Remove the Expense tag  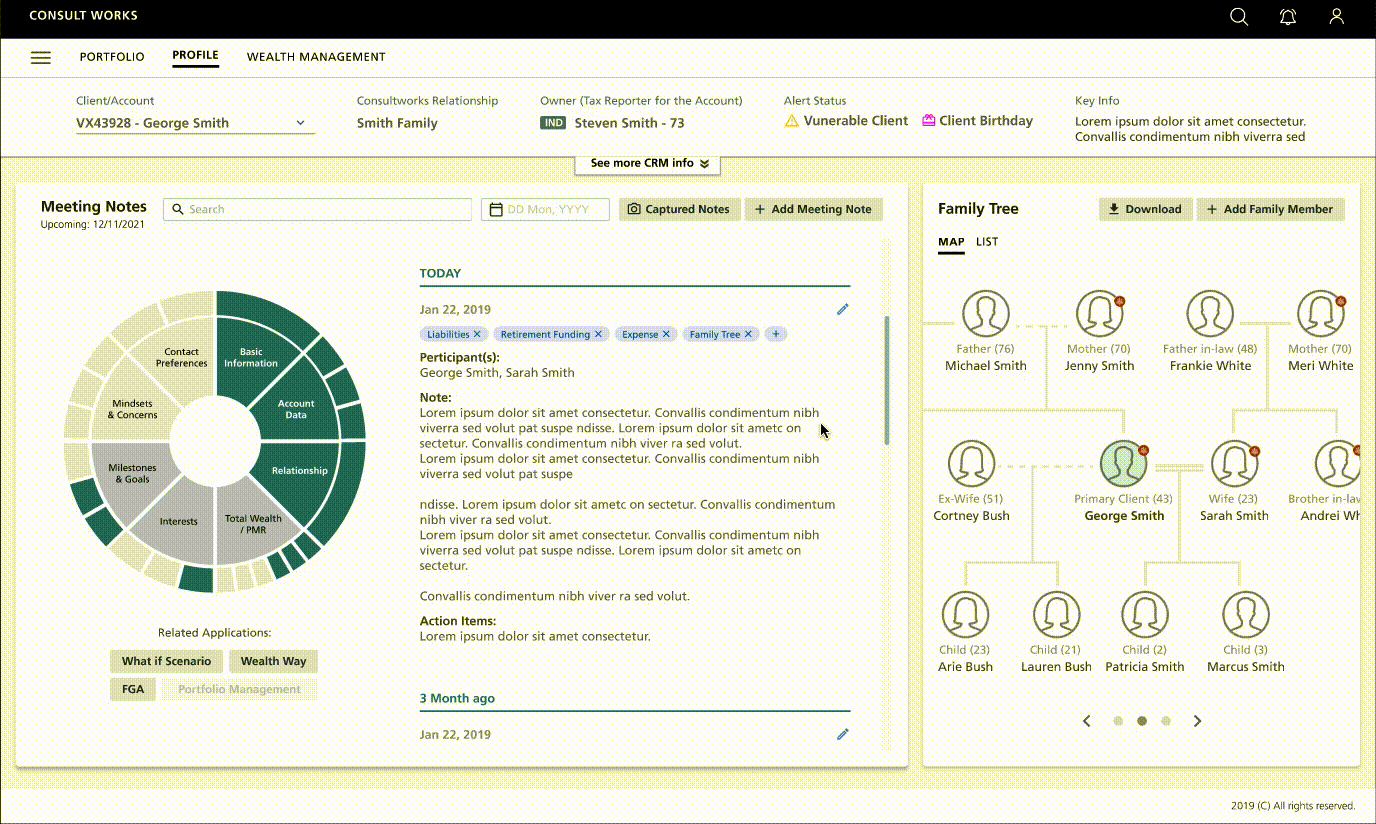point(666,334)
